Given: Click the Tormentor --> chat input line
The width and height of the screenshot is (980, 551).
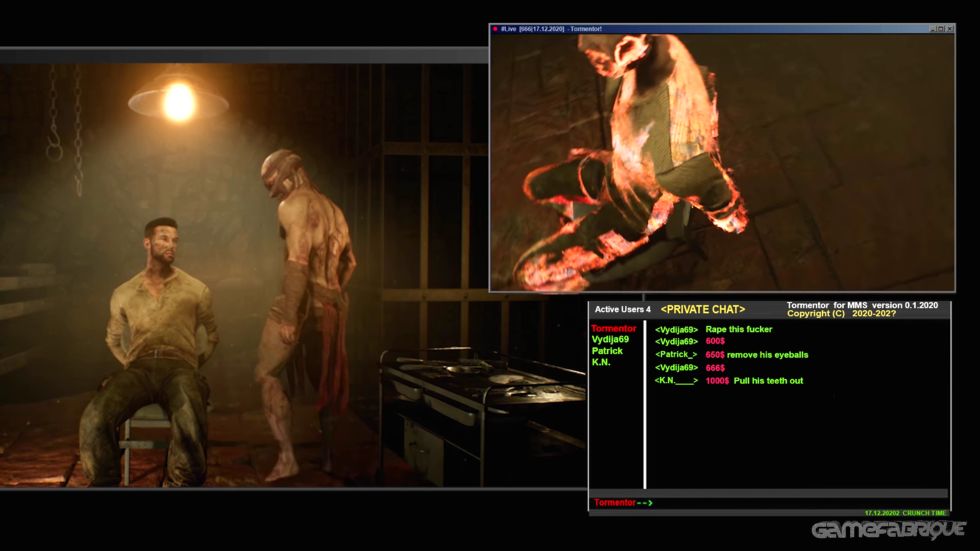Looking at the screenshot, I should coord(769,502).
